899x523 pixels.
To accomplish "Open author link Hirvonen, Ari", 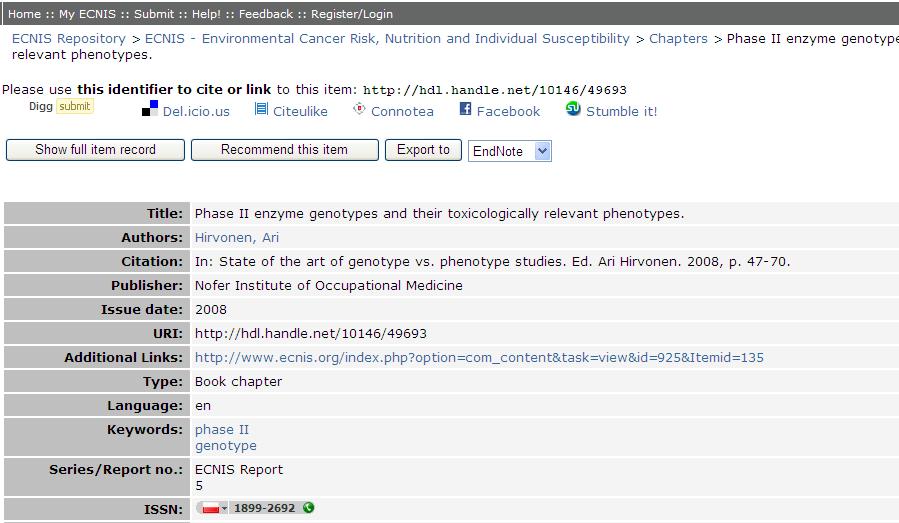I will point(237,237).
